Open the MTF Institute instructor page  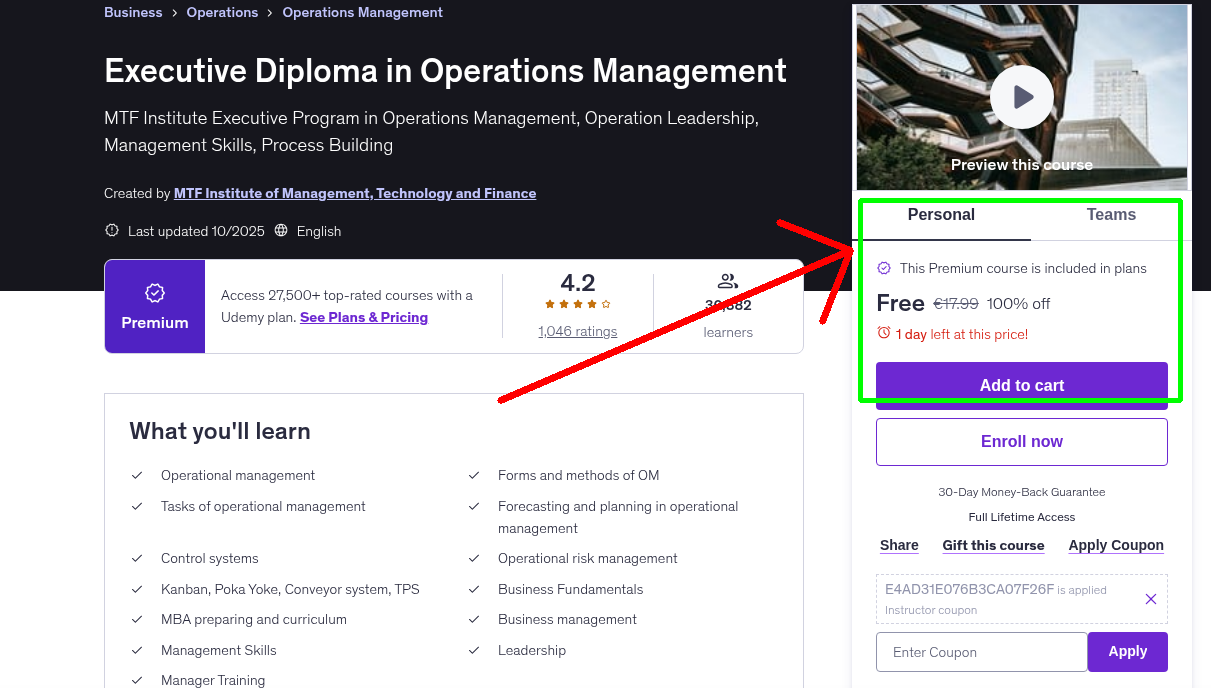click(355, 193)
